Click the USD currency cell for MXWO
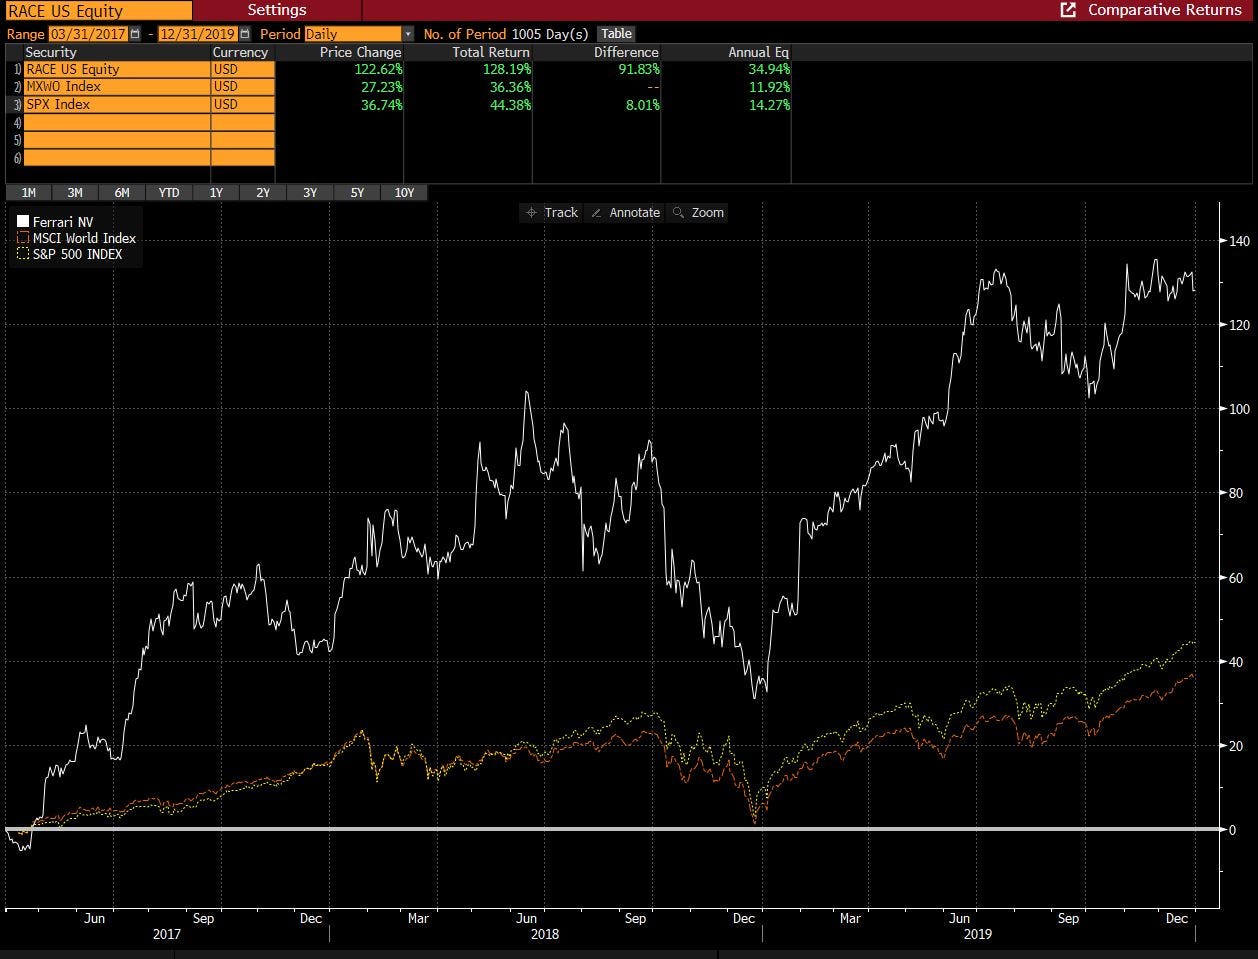This screenshot has width=1258, height=959. [242, 87]
